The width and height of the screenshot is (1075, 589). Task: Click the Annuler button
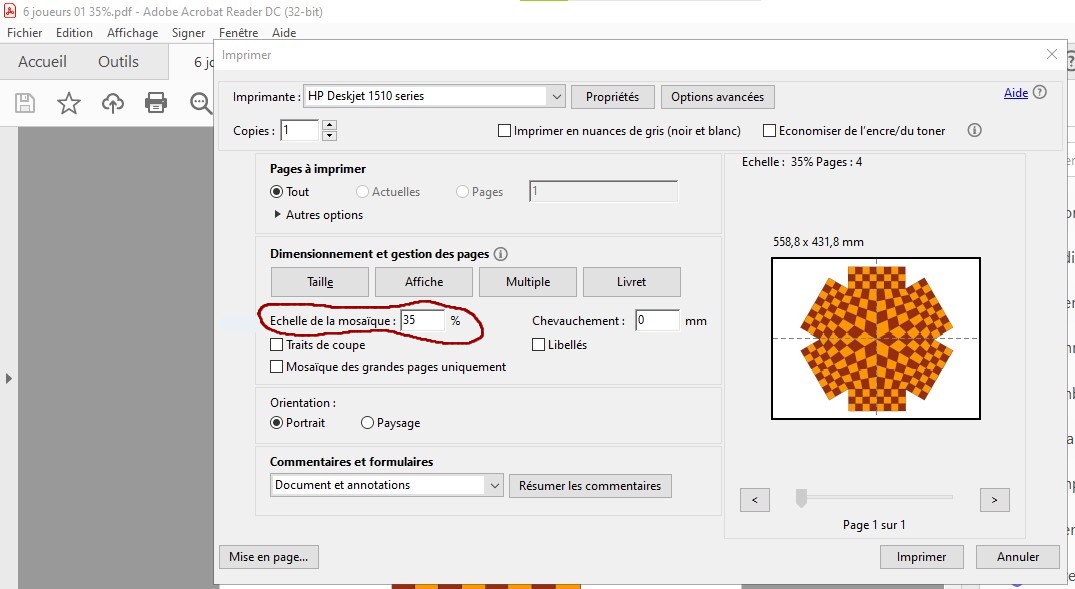[1017, 557]
